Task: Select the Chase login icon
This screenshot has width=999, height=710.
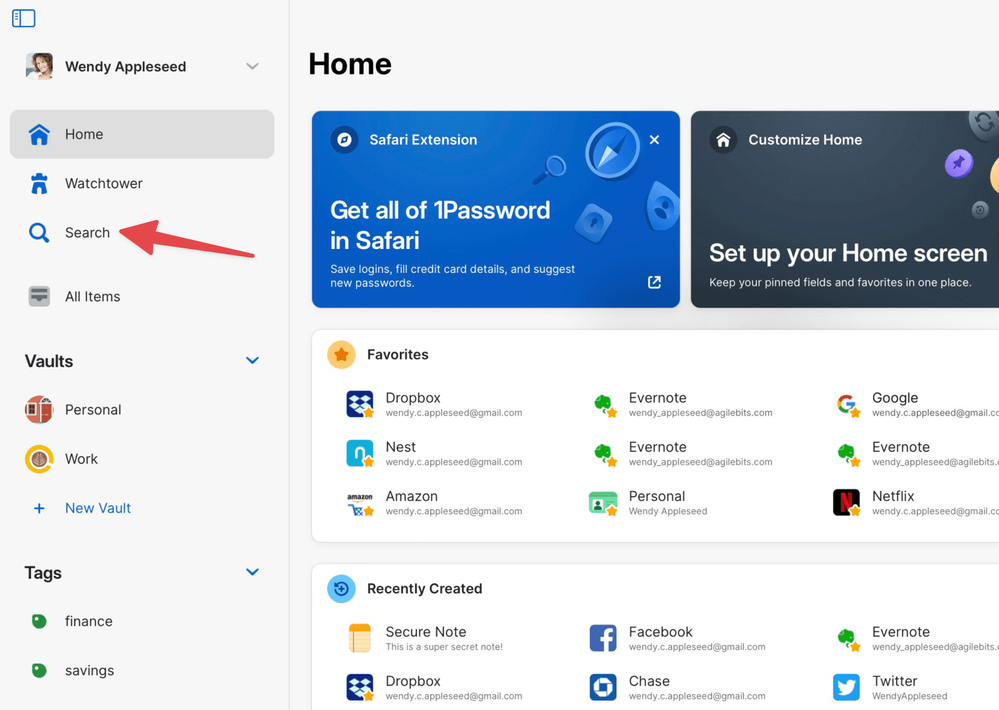Action: tap(603, 687)
